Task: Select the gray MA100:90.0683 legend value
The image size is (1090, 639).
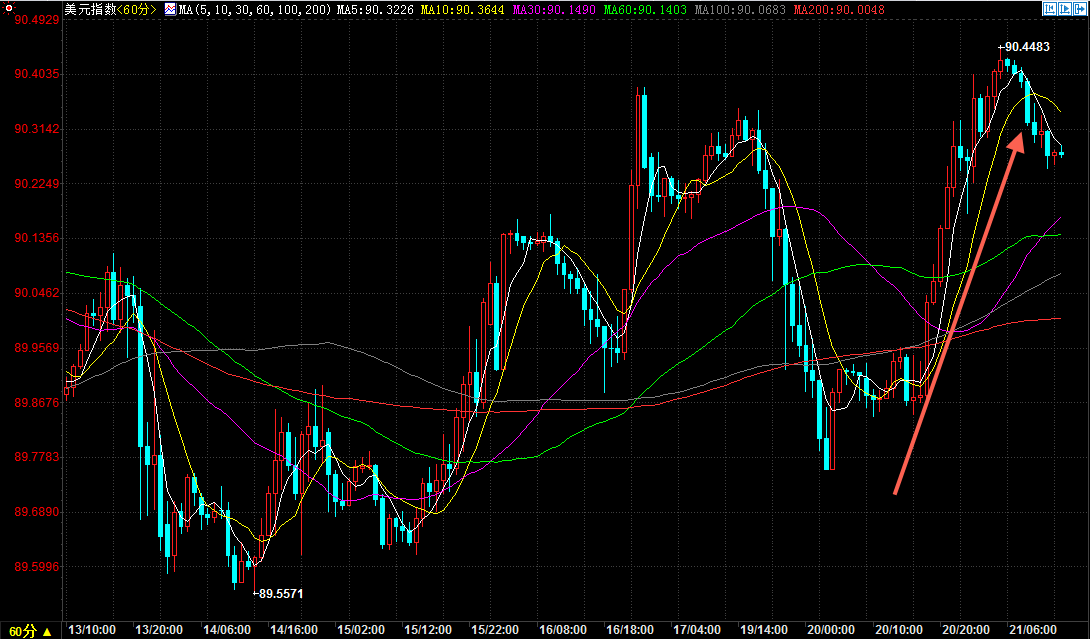Action: coord(740,10)
